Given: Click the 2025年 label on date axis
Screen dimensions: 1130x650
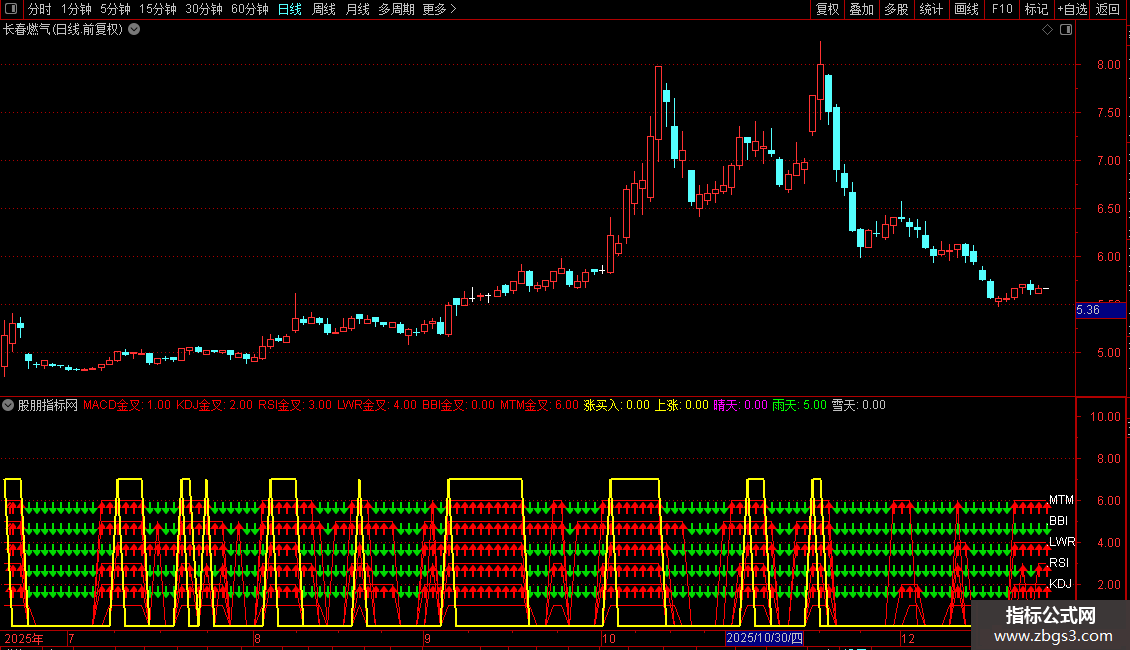Looking at the screenshot, I should click(x=24, y=638).
